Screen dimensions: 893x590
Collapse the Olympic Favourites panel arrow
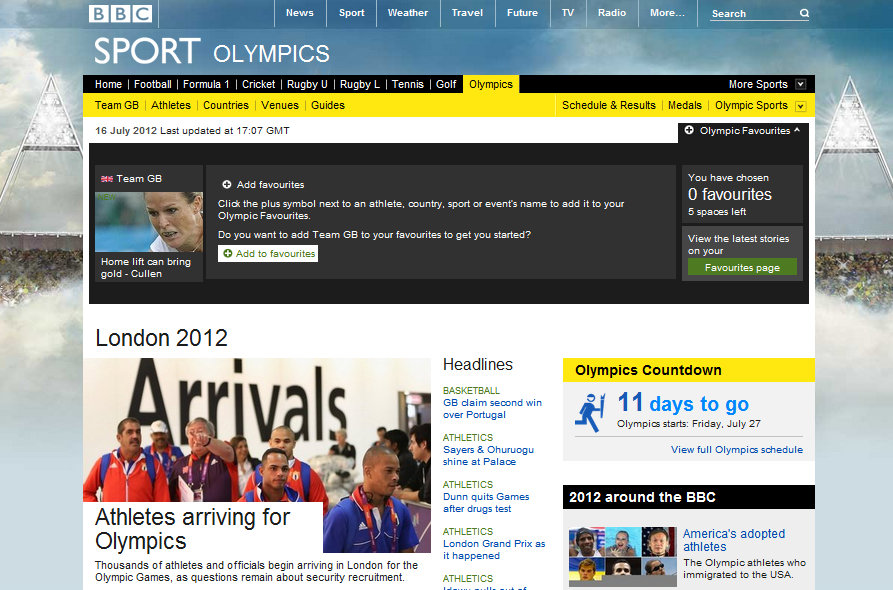click(797, 130)
